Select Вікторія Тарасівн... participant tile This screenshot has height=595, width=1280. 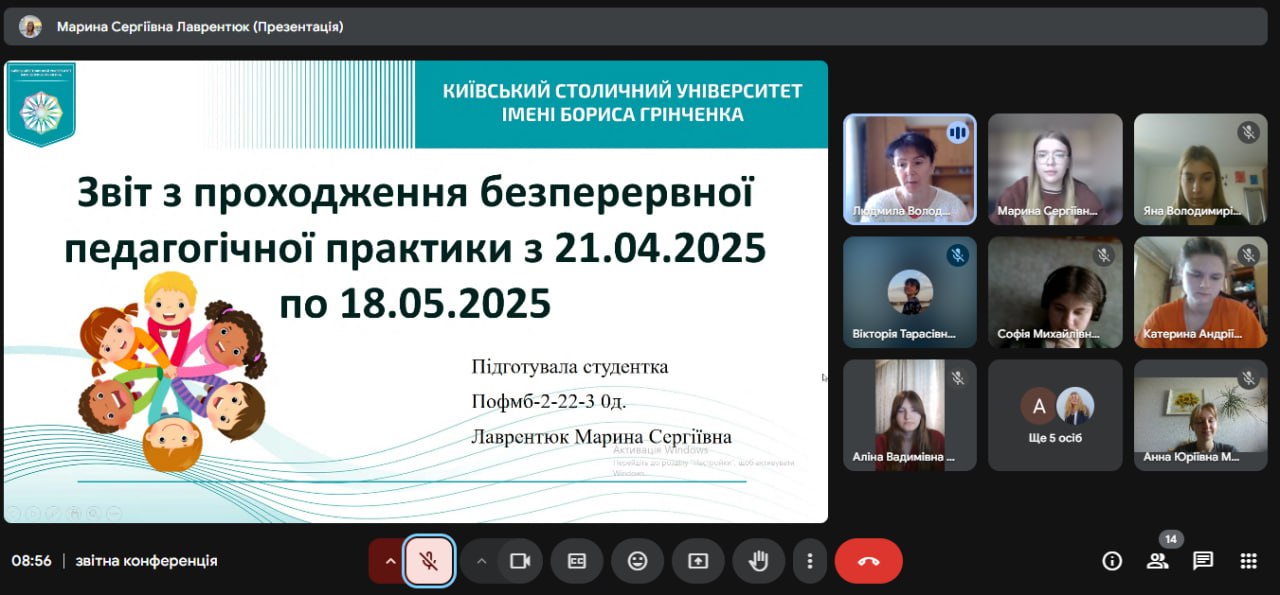910,292
